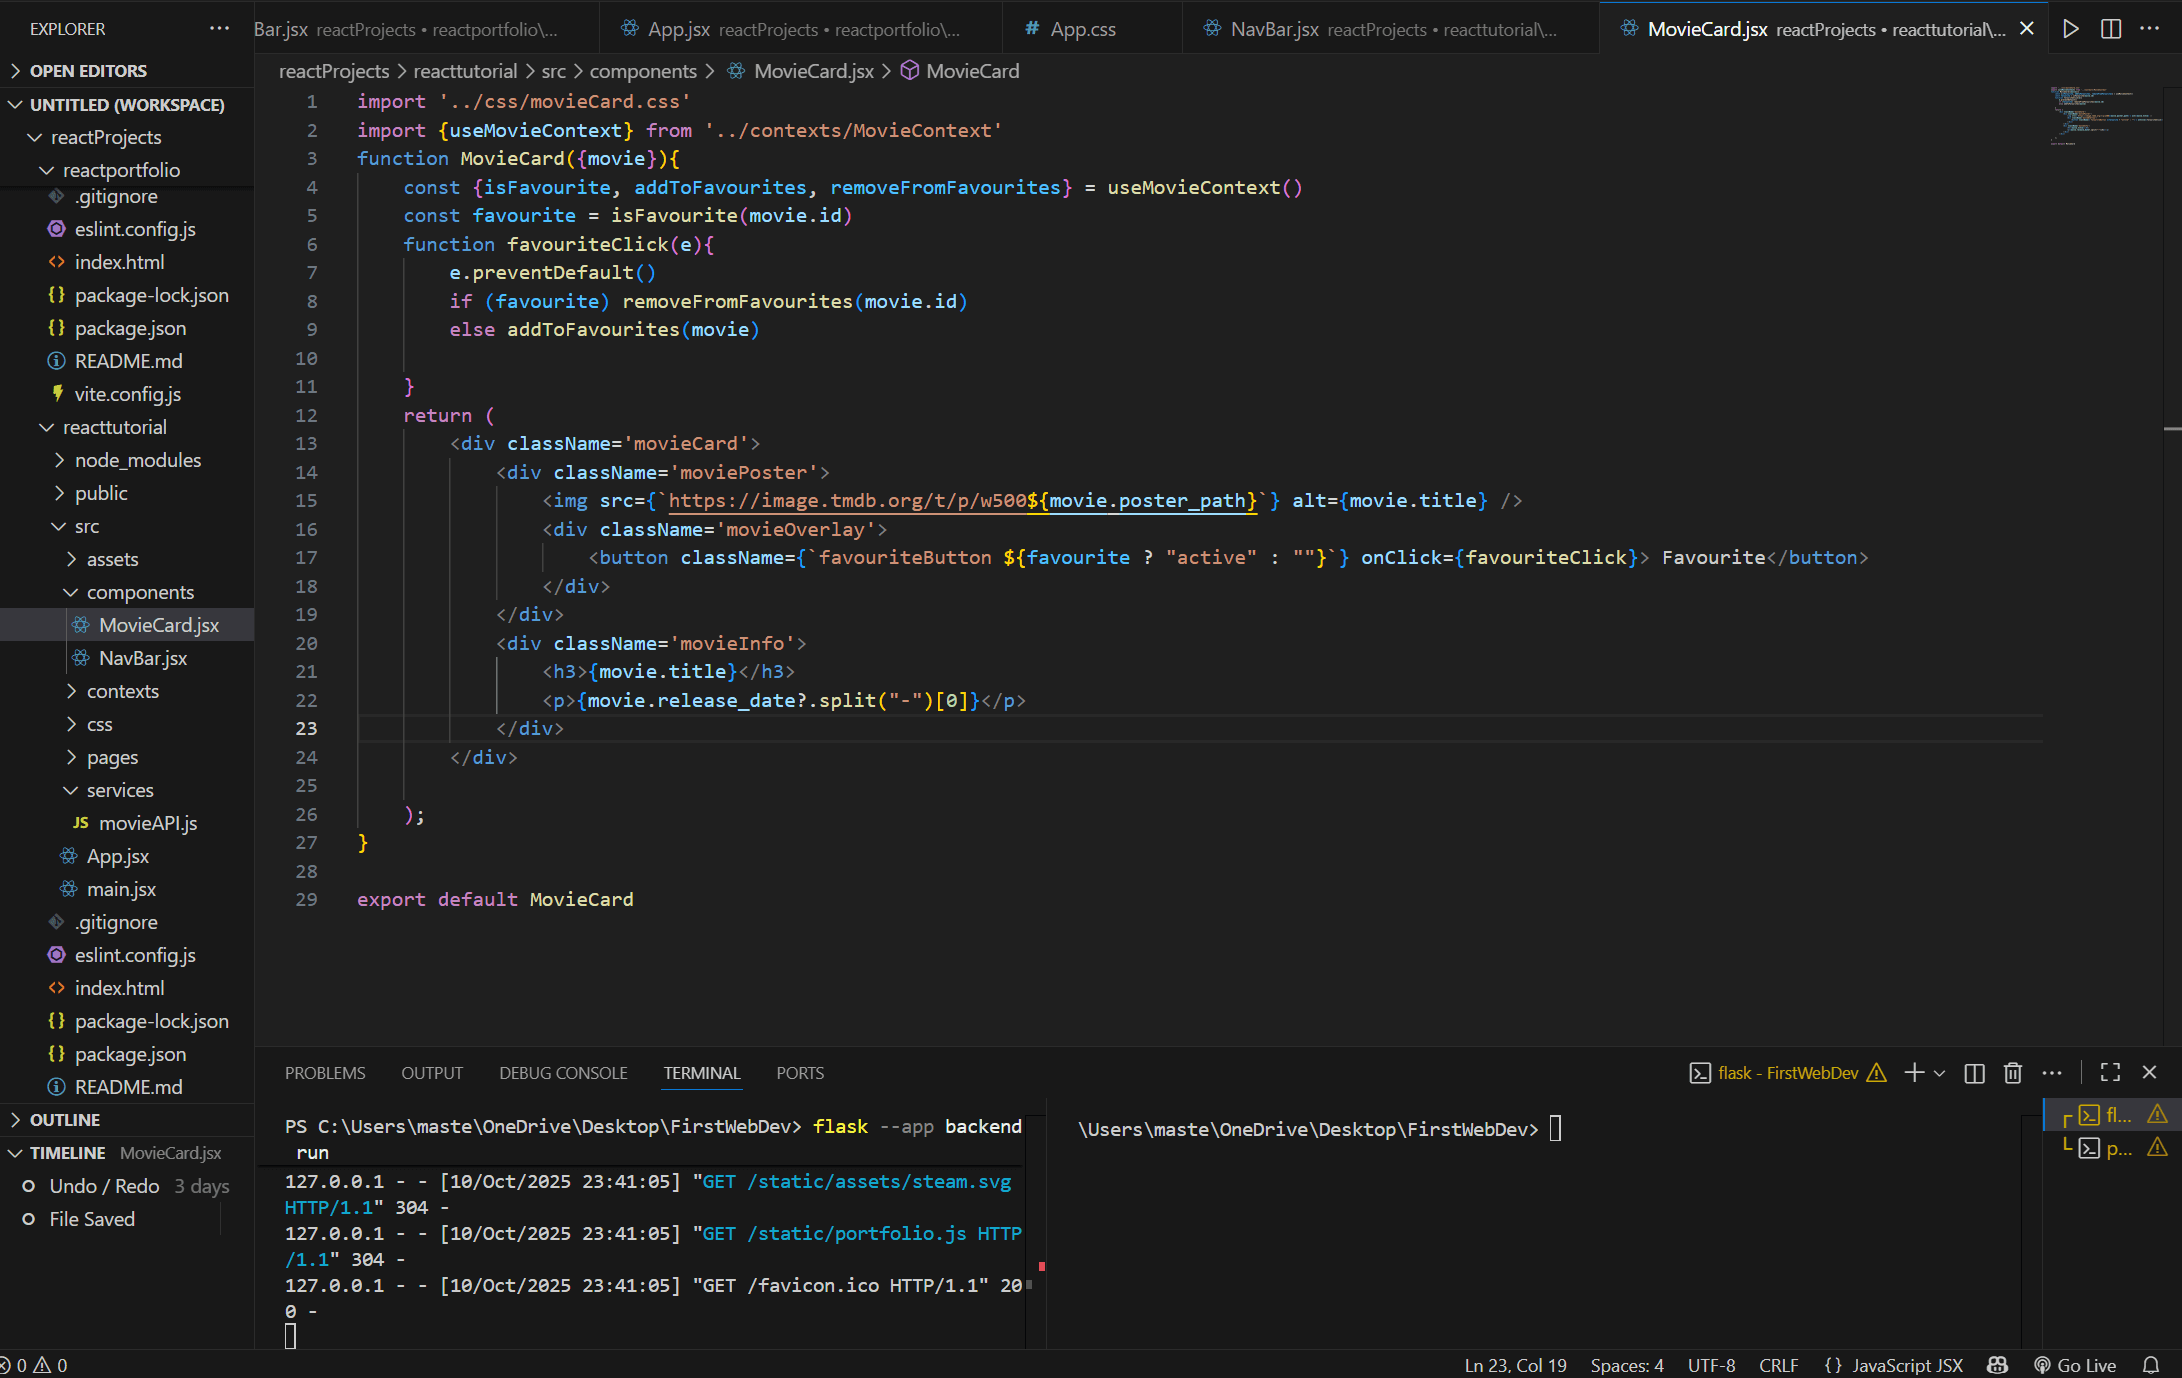Select the flask terminal in terminal list

(2113, 1115)
